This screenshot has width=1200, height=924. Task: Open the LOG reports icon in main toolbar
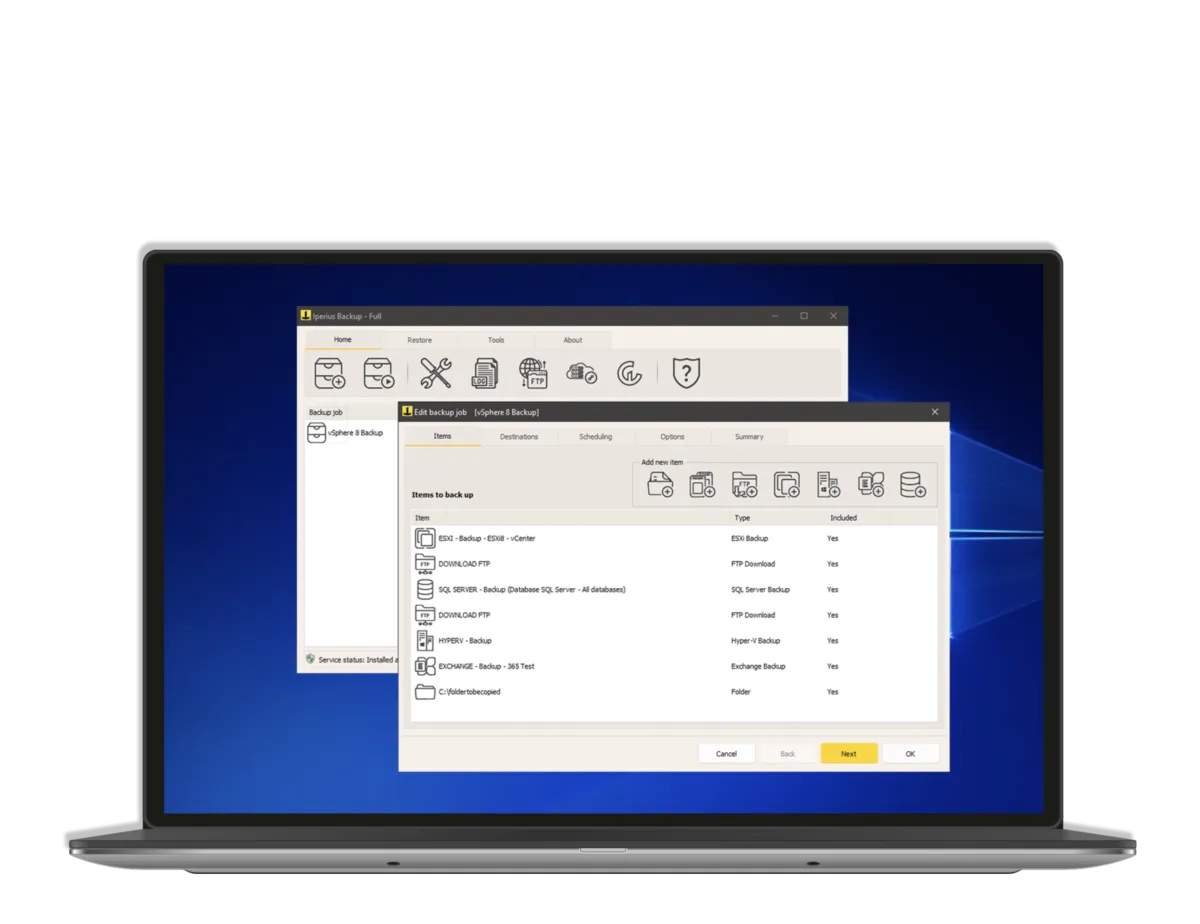(x=485, y=374)
